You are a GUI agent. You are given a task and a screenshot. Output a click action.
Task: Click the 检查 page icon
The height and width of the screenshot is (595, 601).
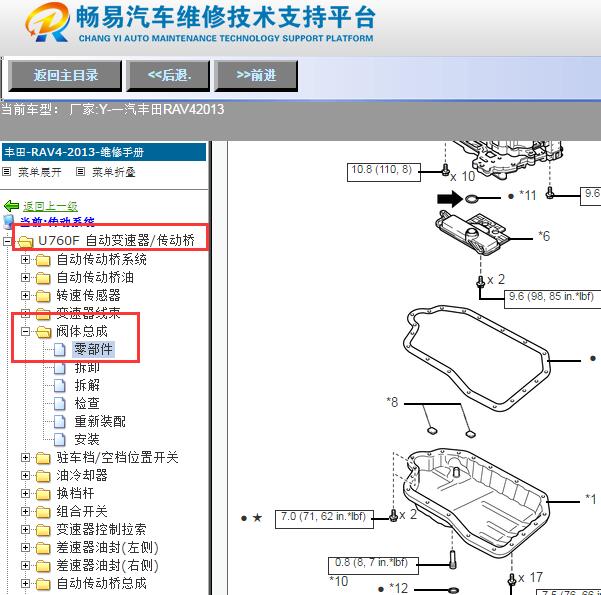point(59,404)
